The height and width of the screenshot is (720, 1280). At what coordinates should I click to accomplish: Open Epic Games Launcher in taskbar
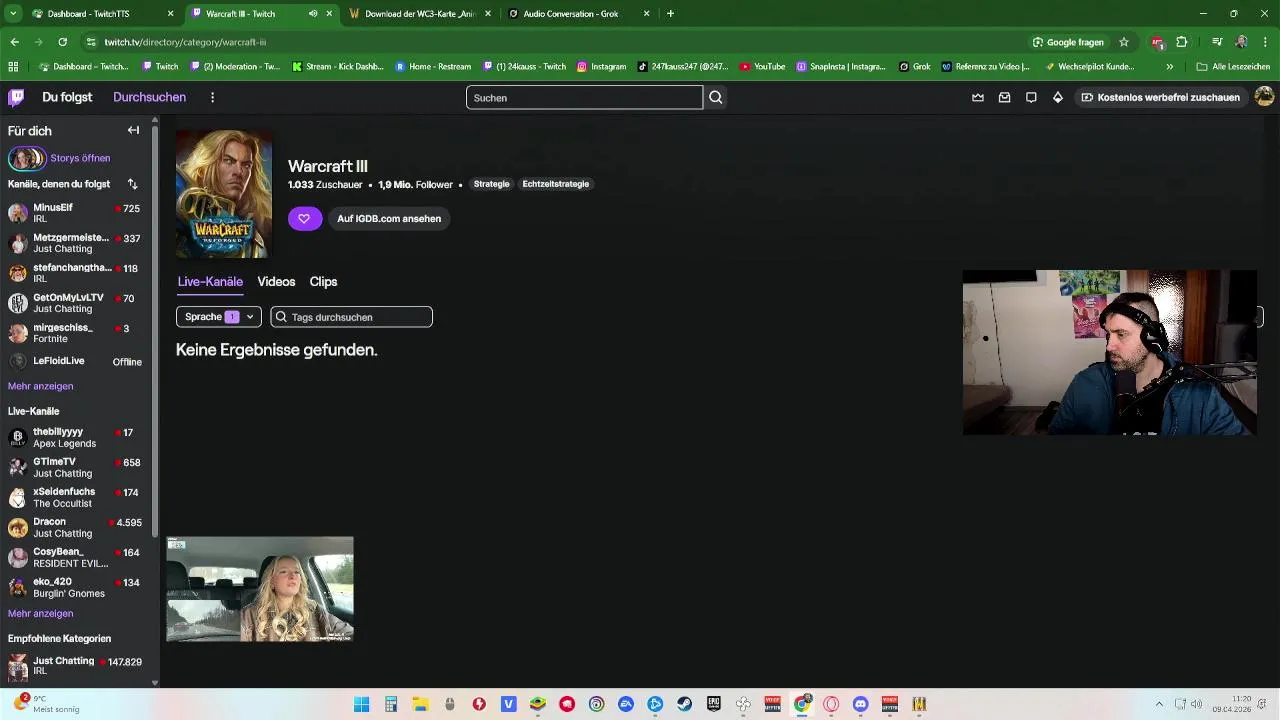[714, 704]
